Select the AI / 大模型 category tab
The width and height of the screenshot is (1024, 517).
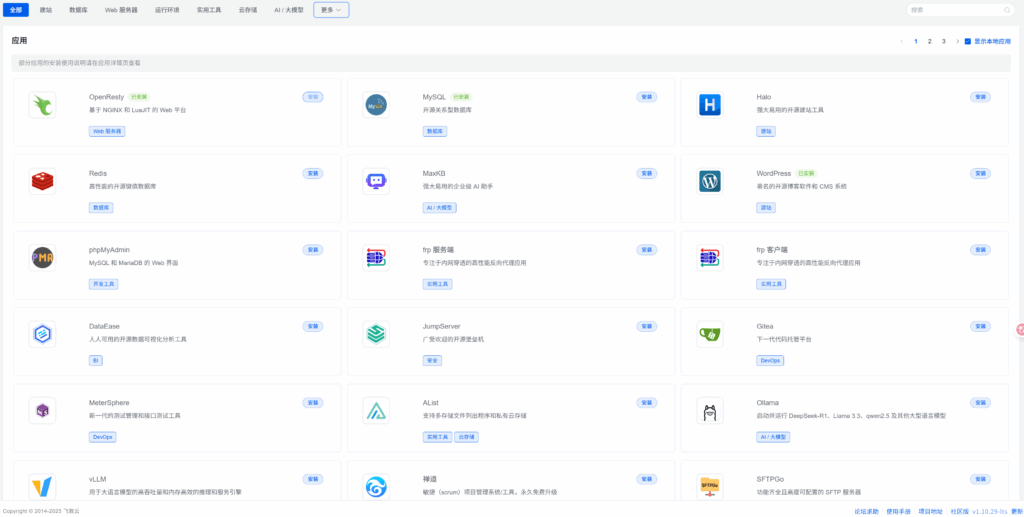(289, 10)
